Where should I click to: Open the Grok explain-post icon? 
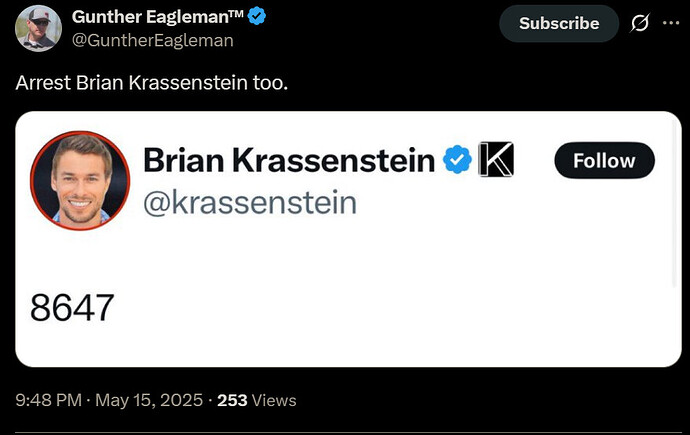pyautogui.click(x=639, y=23)
